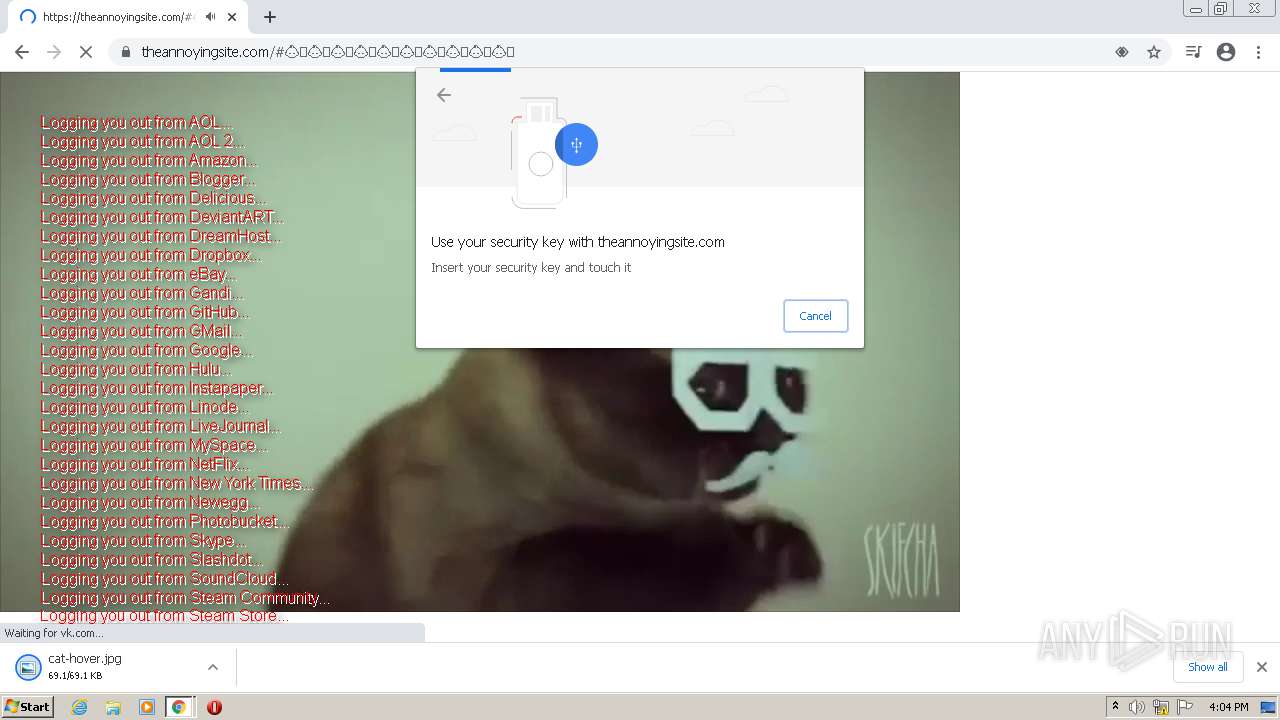Launch Internet Explorer from taskbar

click(x=79, y=707)
